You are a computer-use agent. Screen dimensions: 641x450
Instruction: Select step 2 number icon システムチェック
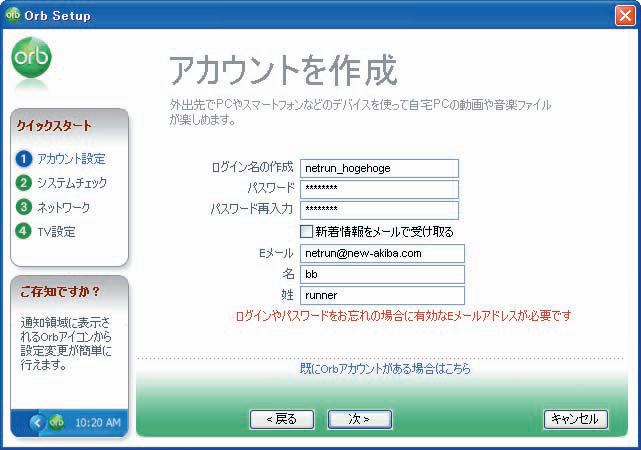pos(24,183)
